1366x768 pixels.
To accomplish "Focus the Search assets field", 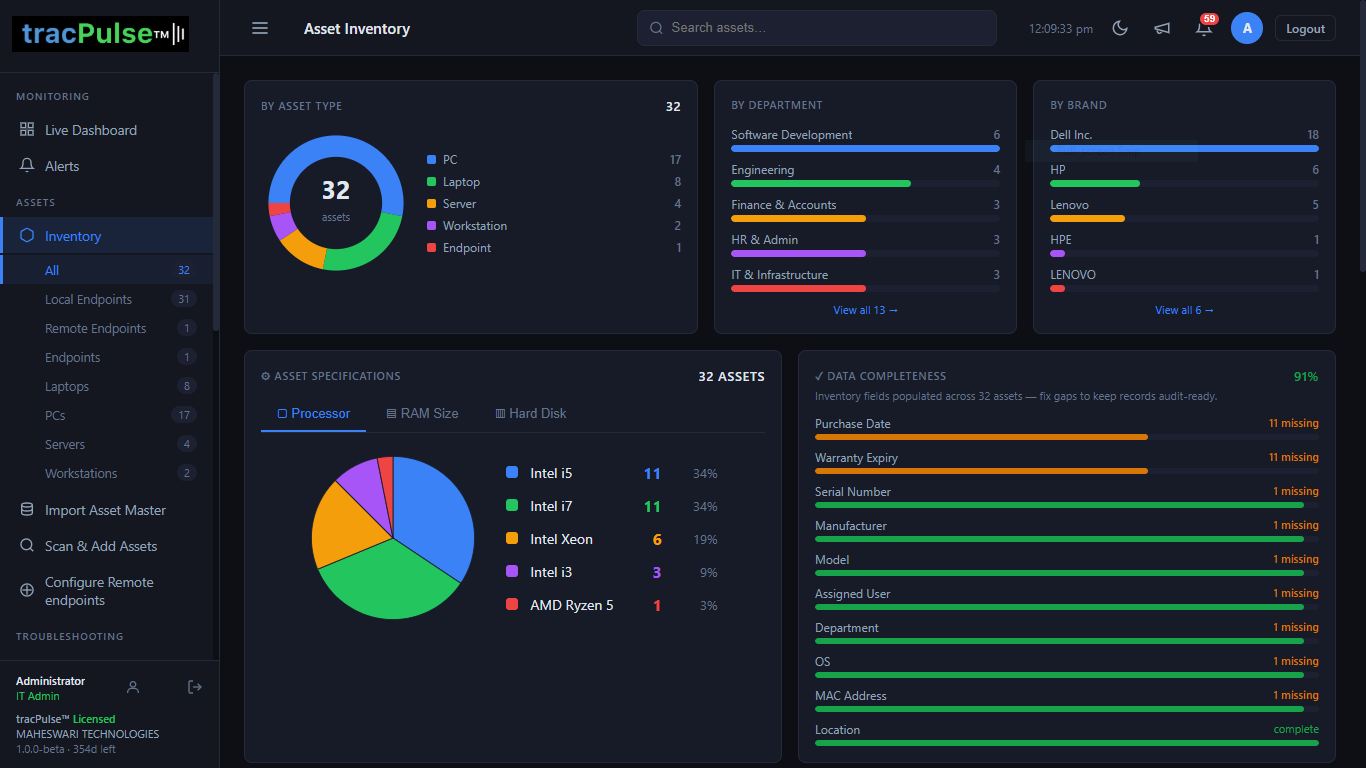I will pos(817,28).
